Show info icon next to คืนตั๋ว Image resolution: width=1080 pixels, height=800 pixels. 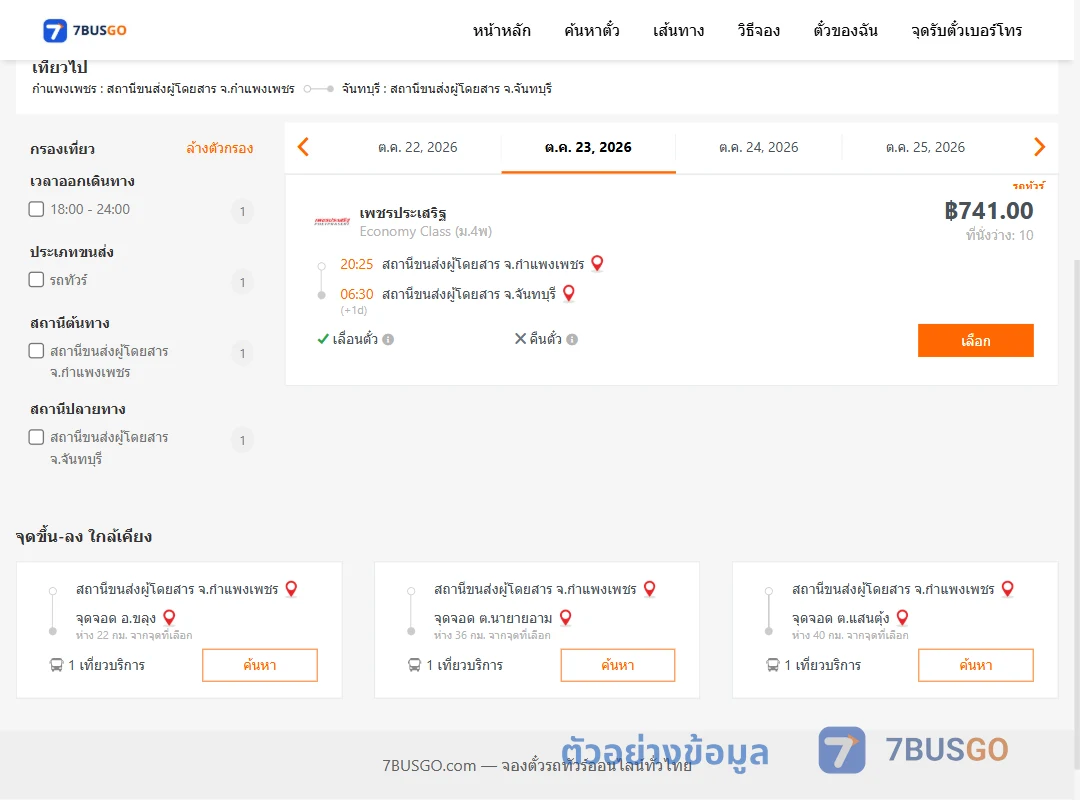[x=572, y=339]
